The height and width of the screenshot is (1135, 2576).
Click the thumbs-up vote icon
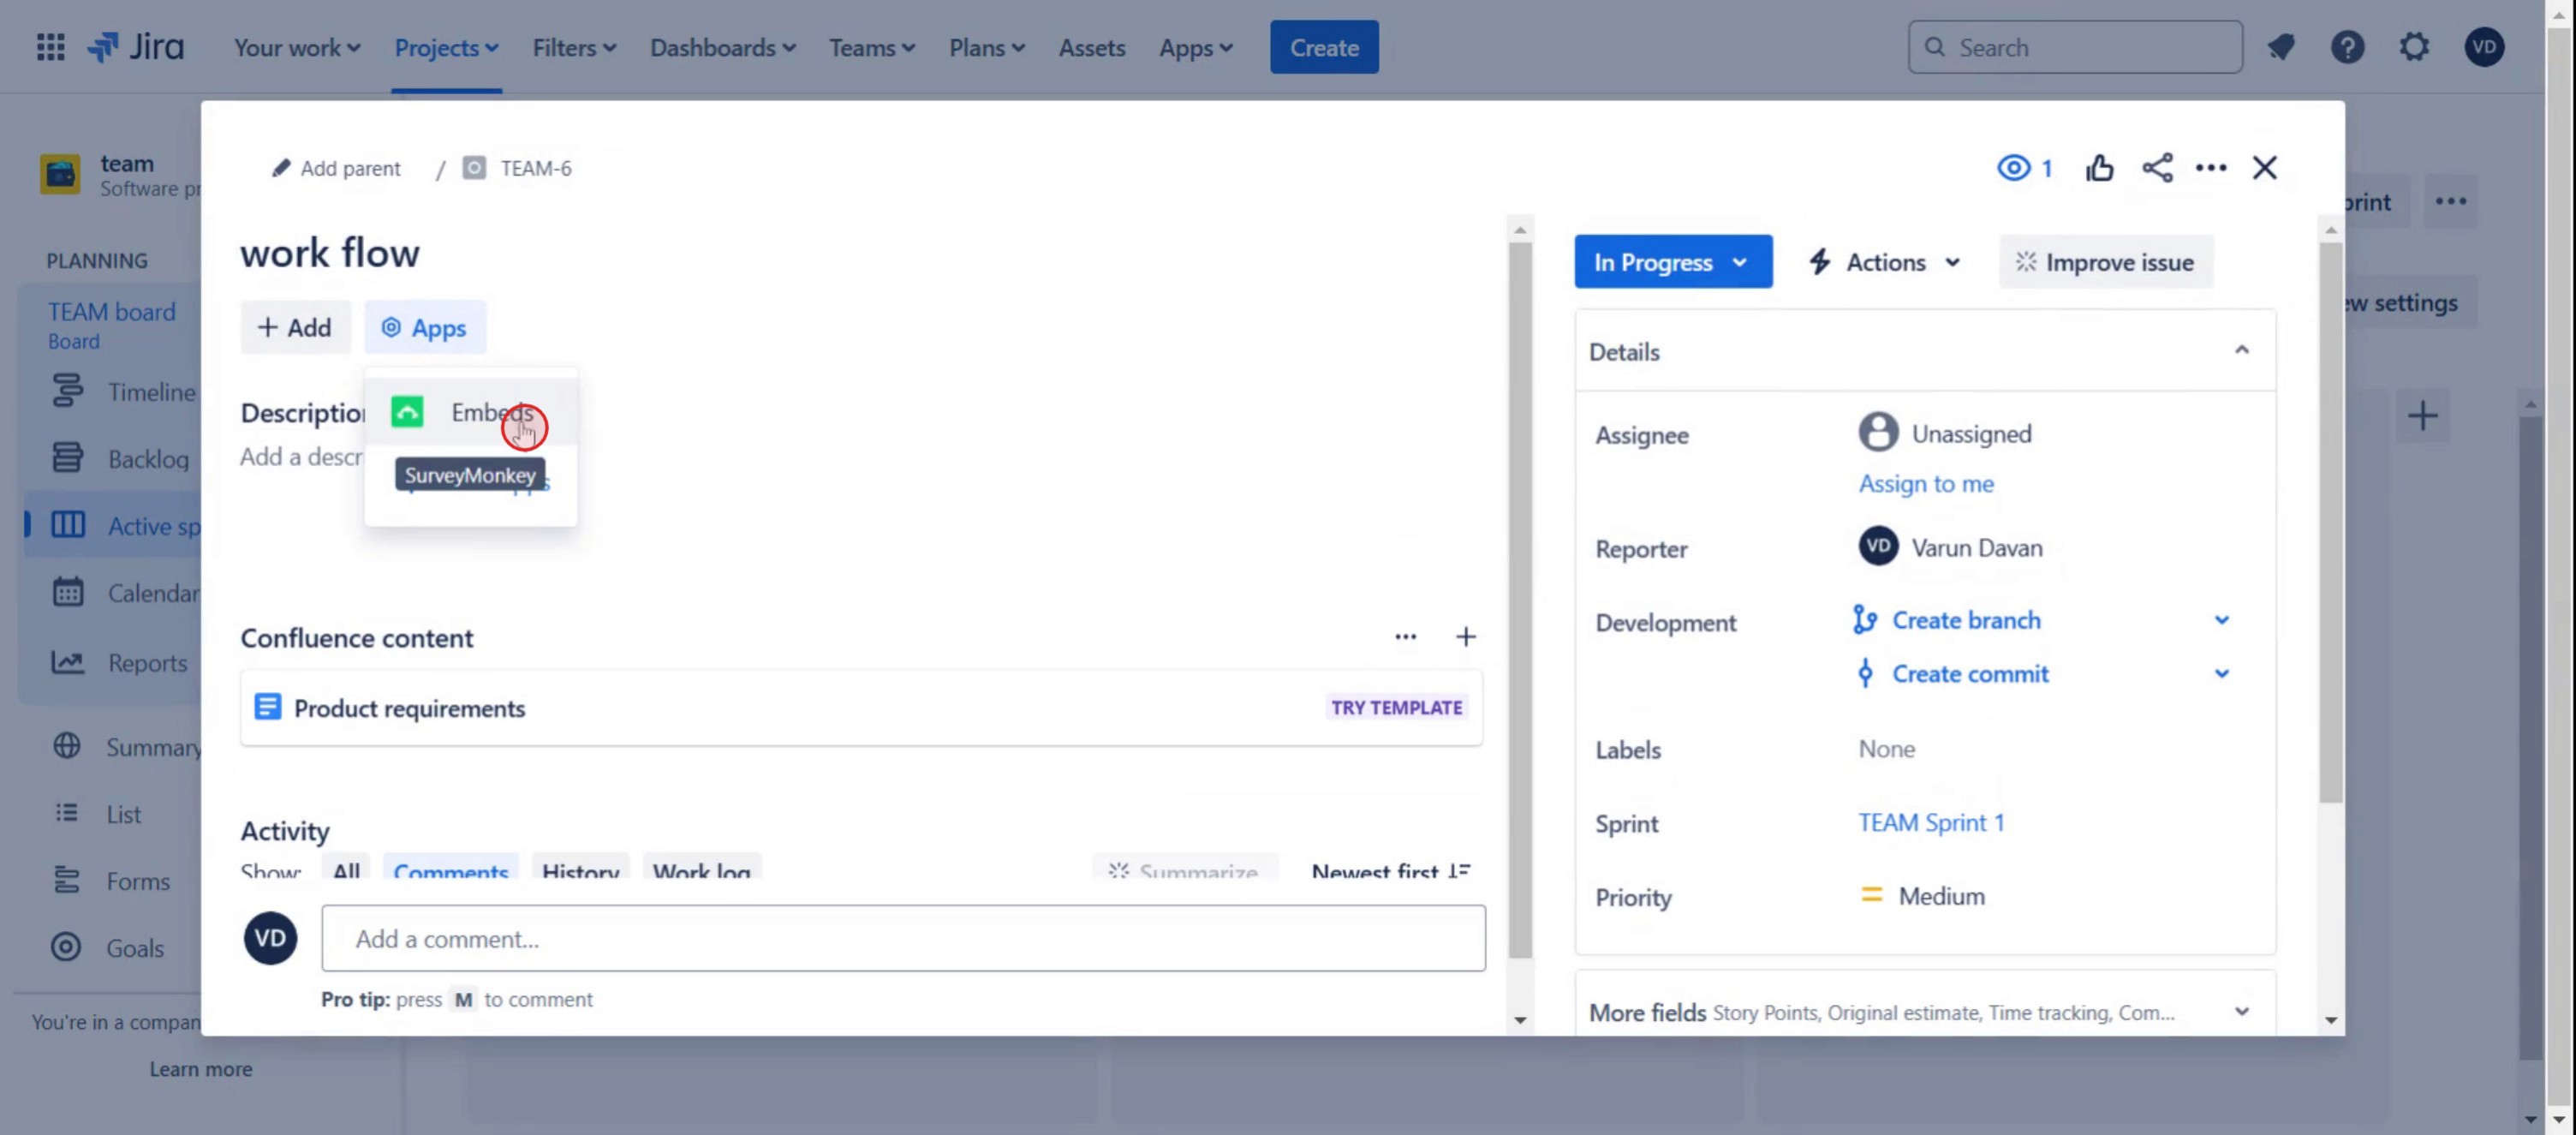pyautogui.click(x=2099, y=168)
